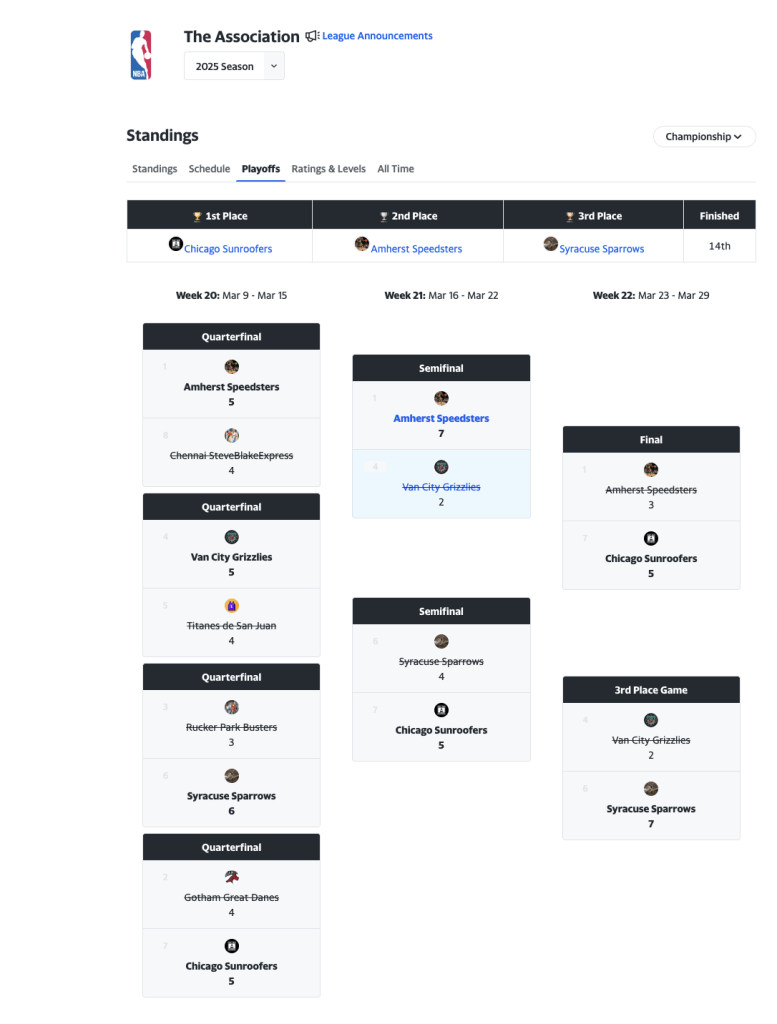Click Syracuse Sparrows link in 3rd Place row
The height and width of the screenshot is (1024, 777).
click(x=601, y=249)
